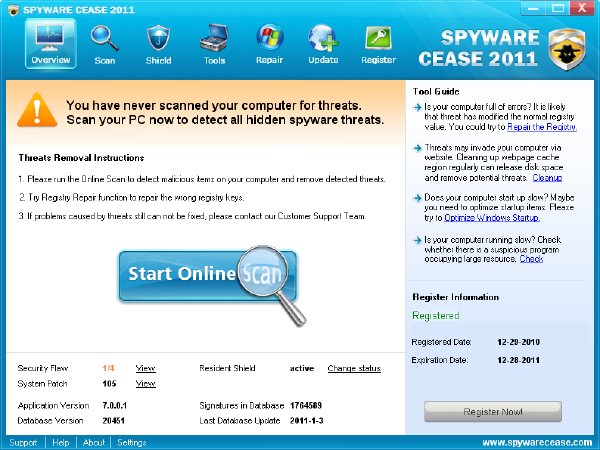The height and width of the screenshot is (450, 600).
Task: Click Expiration Date 12-28-2011
Action: (x=518, y=360)
